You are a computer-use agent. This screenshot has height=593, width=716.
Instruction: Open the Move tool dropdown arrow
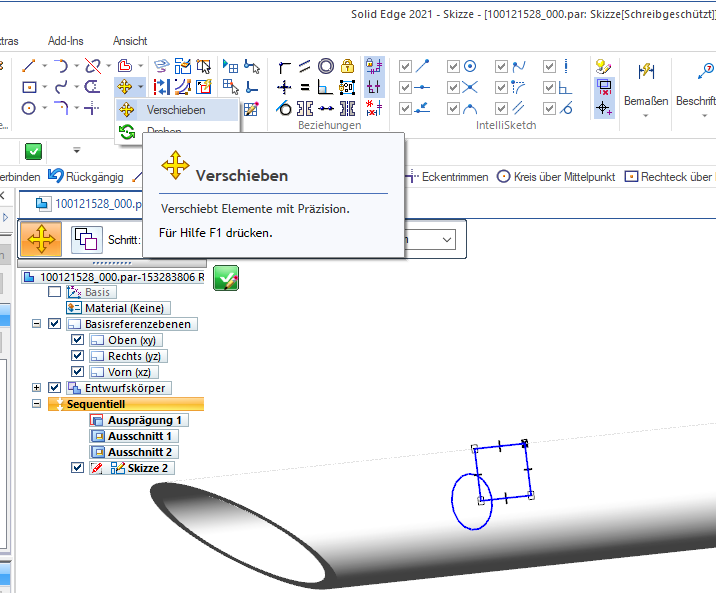click(141, 87)
